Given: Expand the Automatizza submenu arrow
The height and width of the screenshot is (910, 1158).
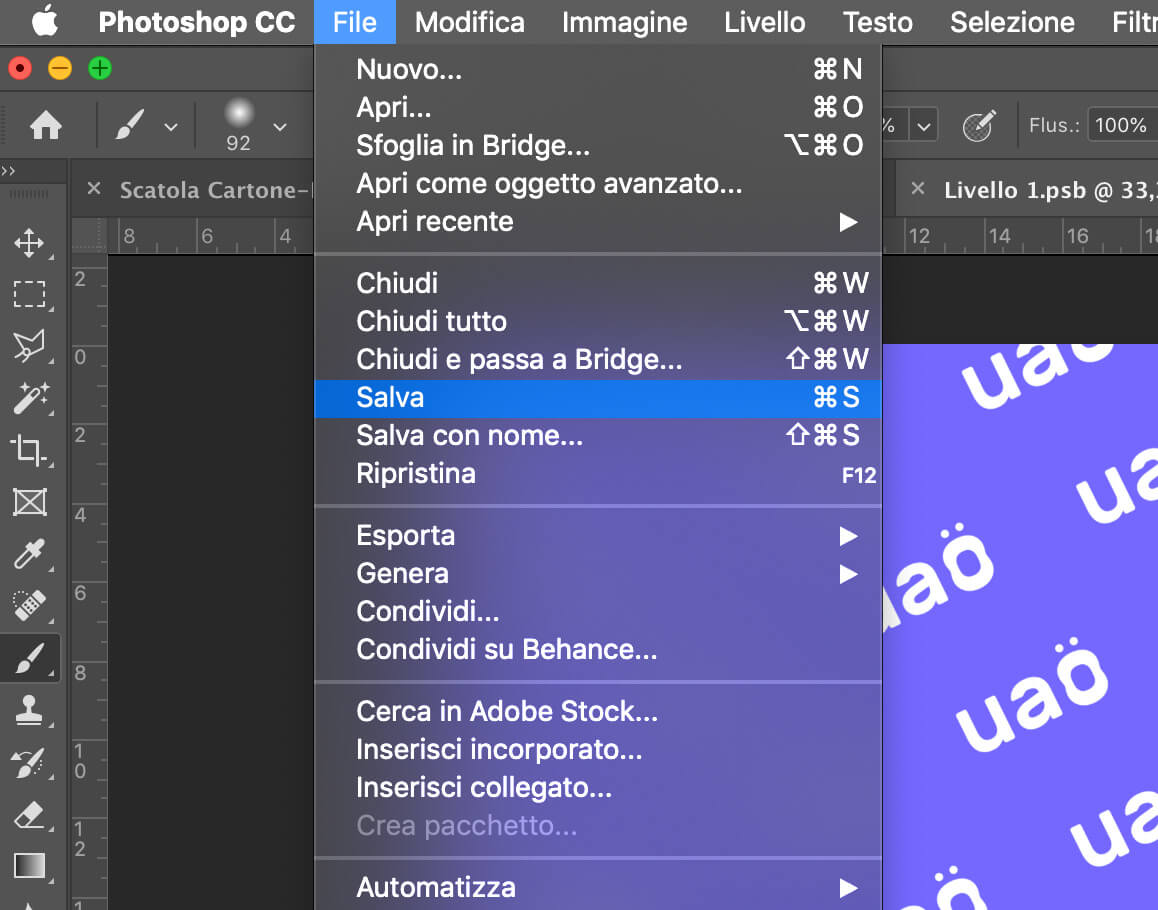Looking at the screenshot, I should (x=848, y=888).
